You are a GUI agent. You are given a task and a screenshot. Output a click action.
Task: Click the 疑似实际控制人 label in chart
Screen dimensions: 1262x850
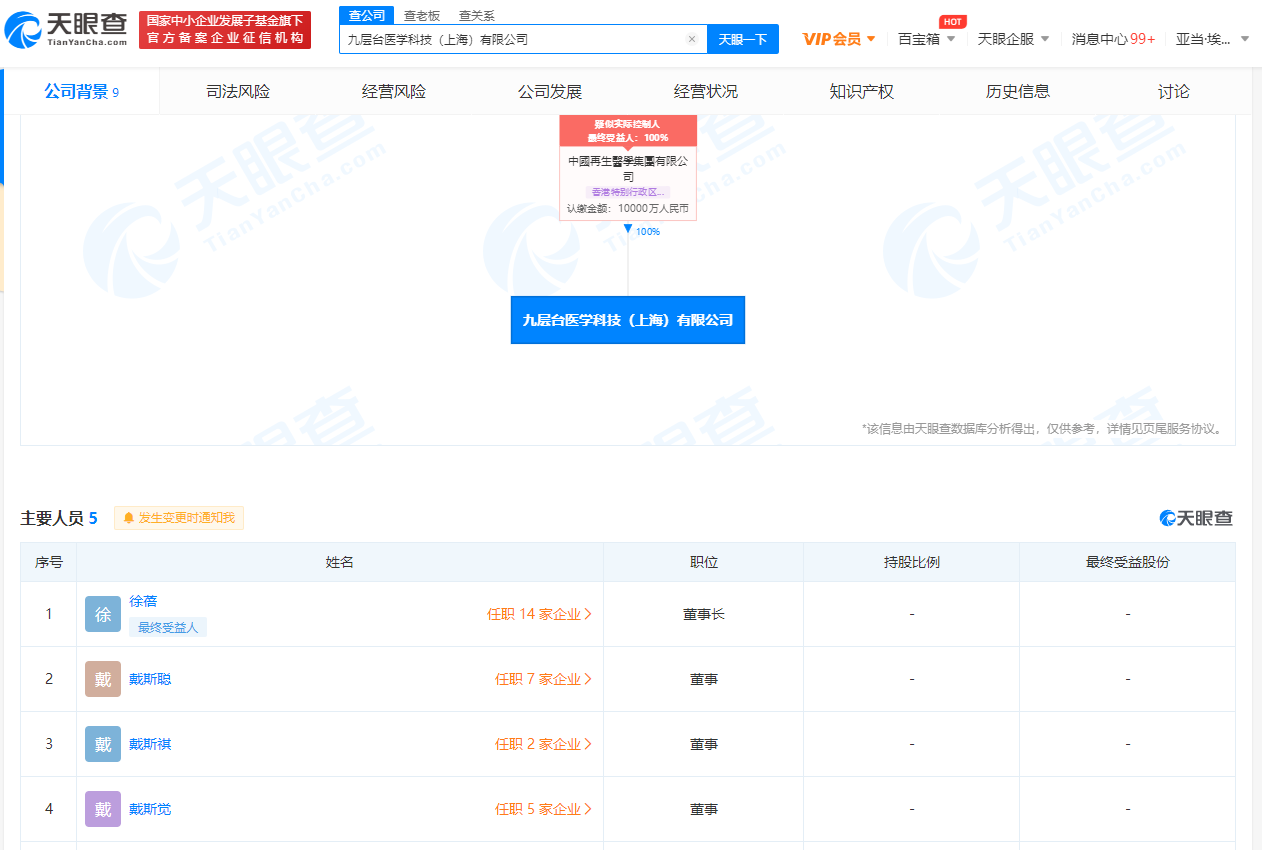tap(628, 124)
